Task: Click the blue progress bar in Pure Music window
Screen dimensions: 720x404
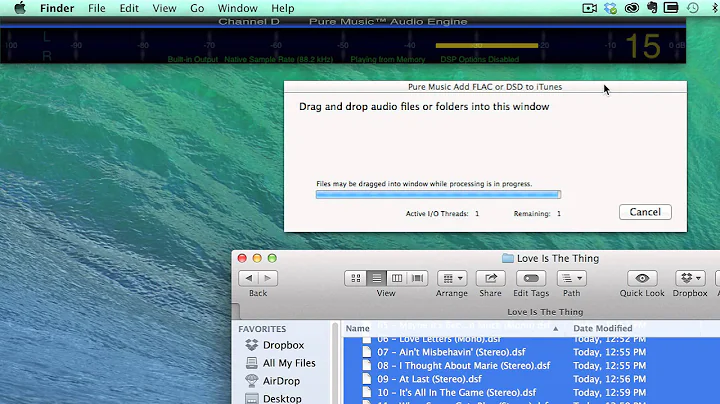Action: click(438, 195)
